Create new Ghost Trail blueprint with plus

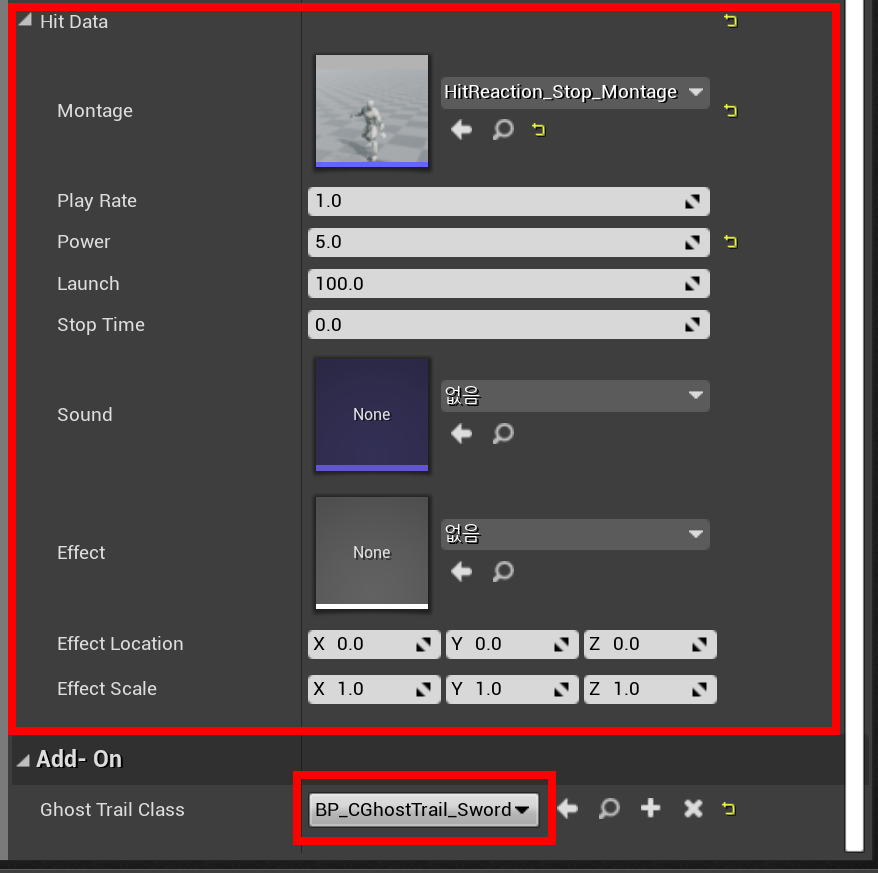[x=651, y=809]
